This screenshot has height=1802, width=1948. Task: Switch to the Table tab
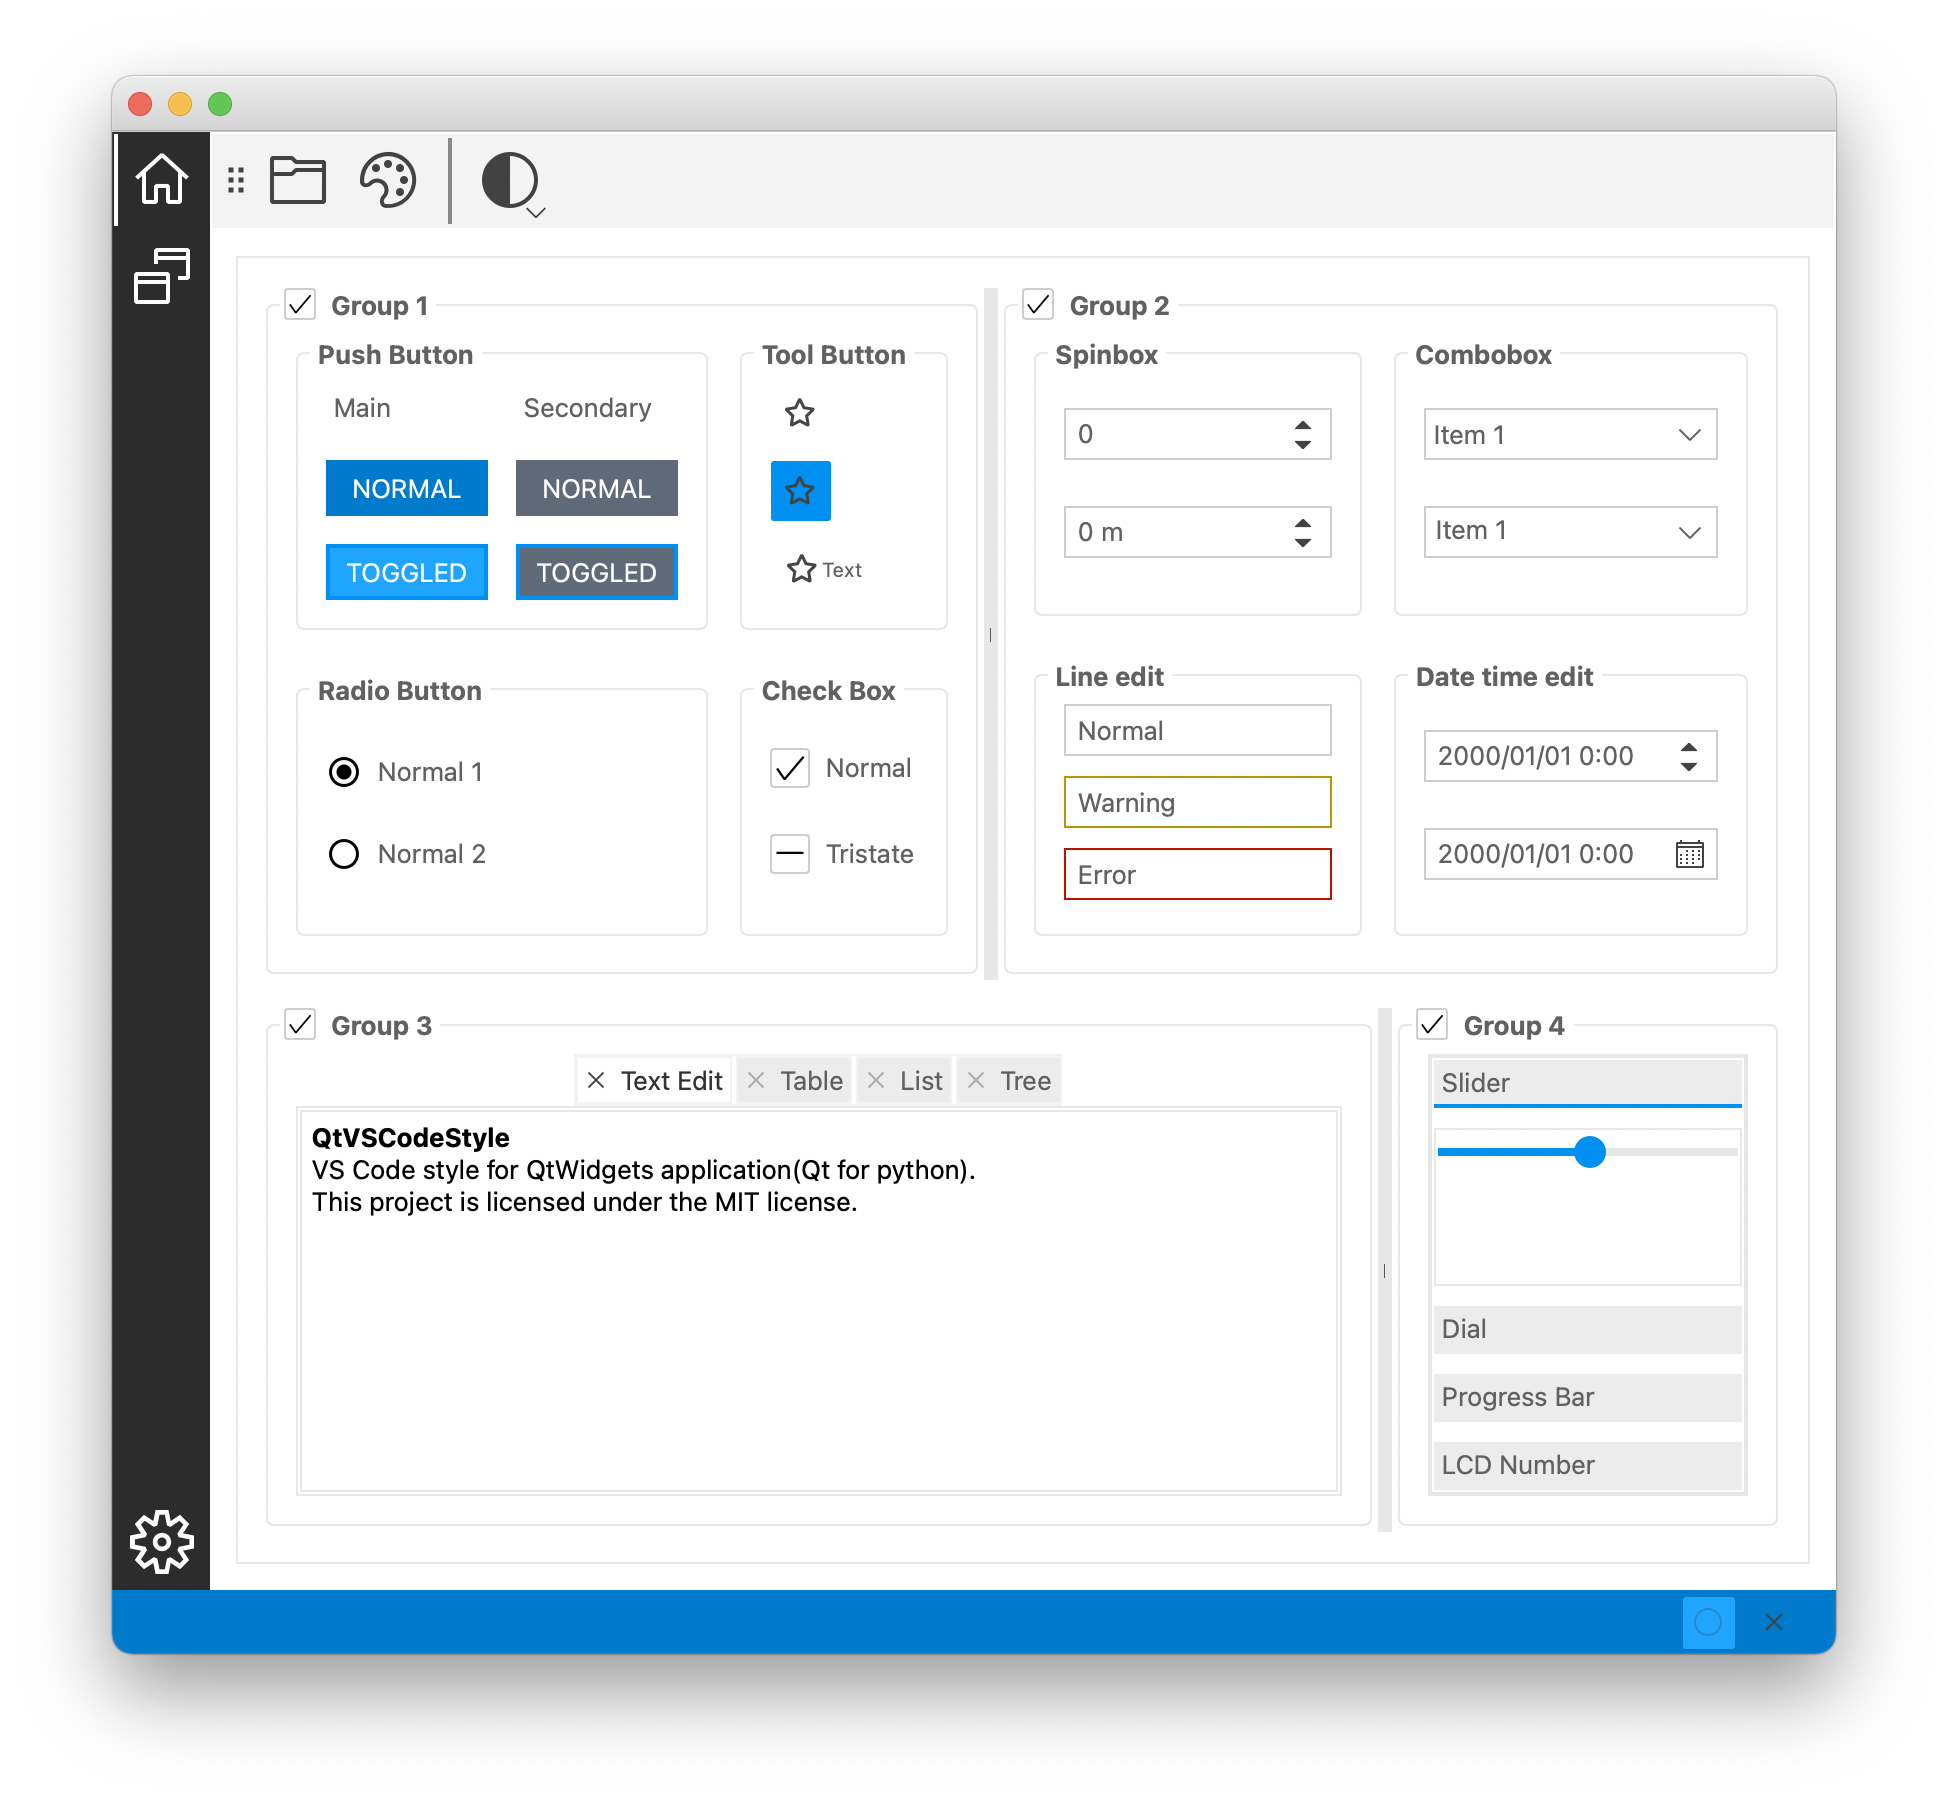(x=810, y=1081)
